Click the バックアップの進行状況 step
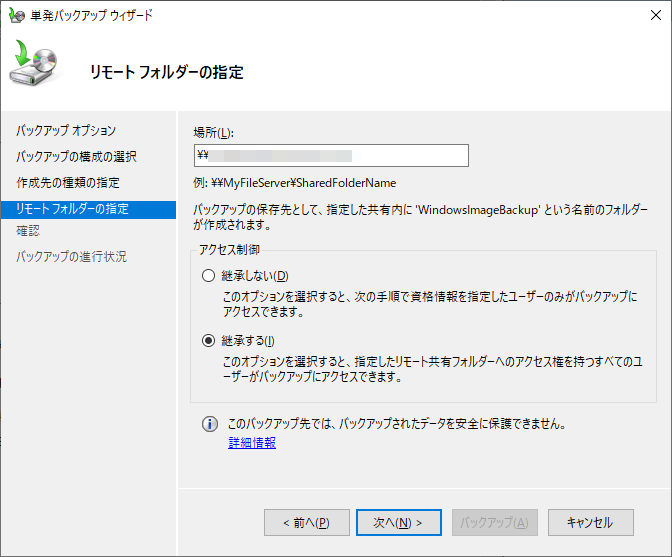 (71, 257)
